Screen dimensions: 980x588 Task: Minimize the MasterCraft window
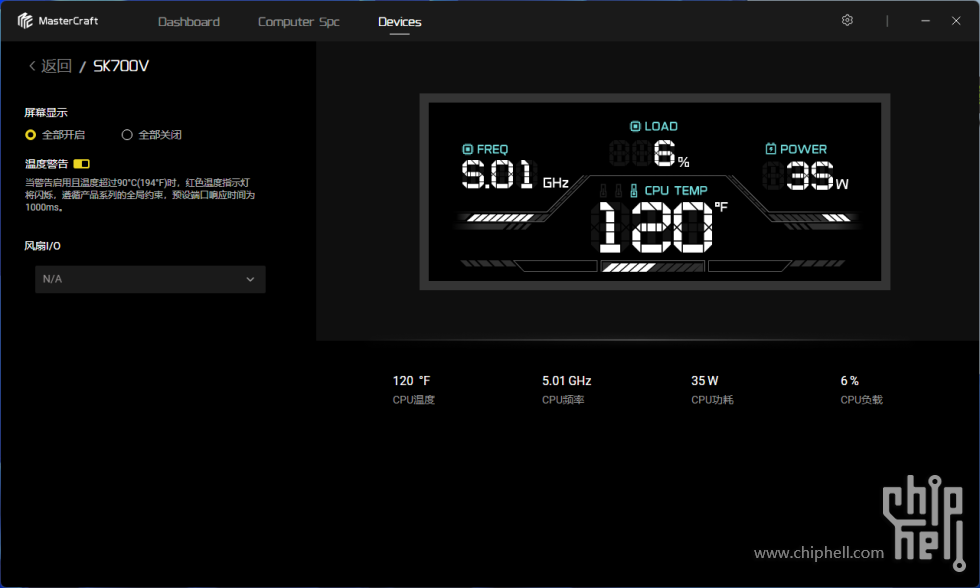pos(927,21)
